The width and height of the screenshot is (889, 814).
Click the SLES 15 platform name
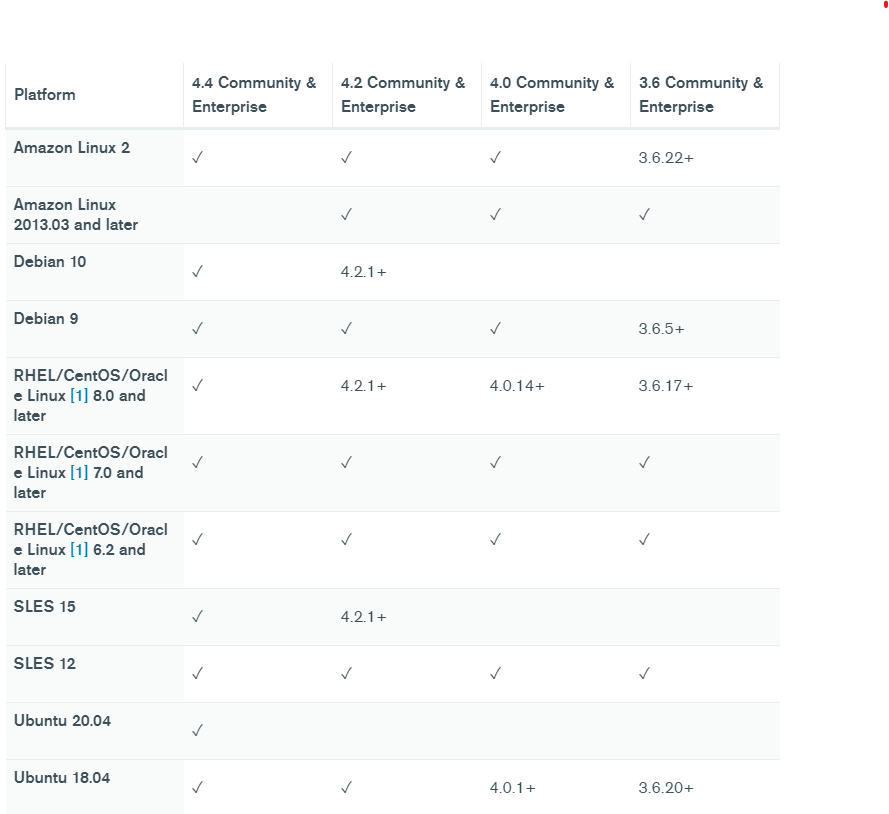(45, 607)
